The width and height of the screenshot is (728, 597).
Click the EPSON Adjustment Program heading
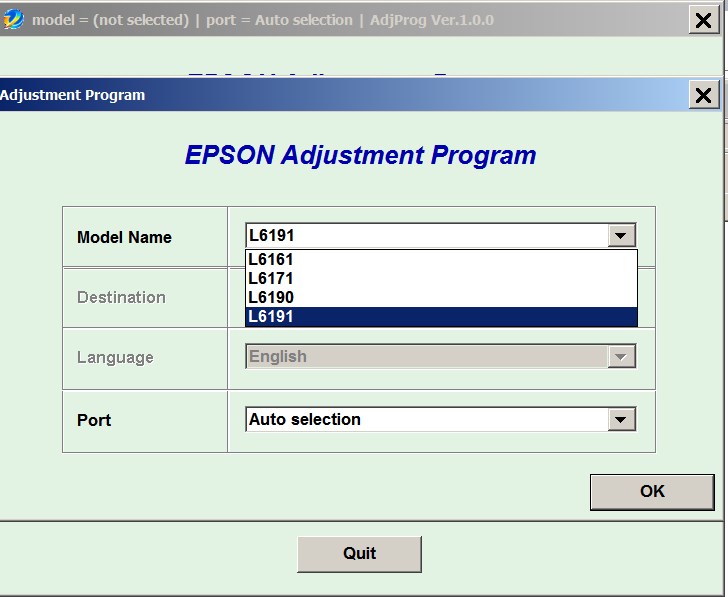click(x=360, y=155)
